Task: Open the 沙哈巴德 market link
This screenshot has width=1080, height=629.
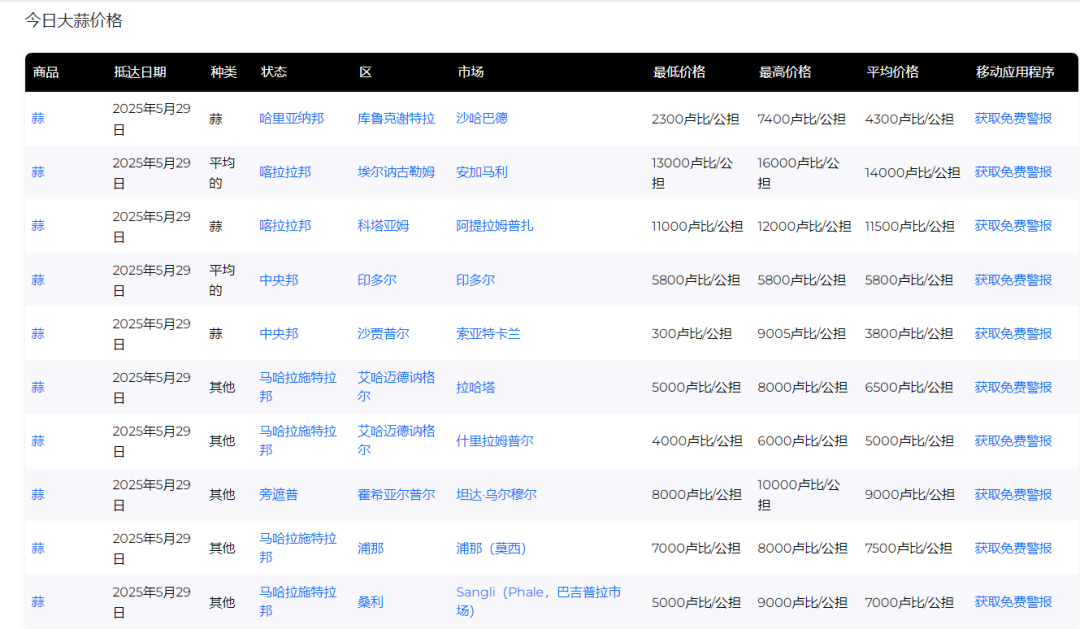Action: [x=481, y=118]
